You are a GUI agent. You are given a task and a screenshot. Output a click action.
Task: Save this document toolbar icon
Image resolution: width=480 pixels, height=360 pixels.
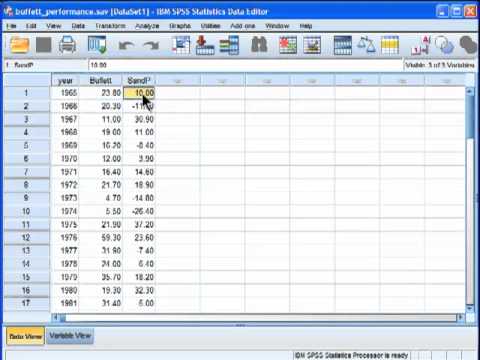(x=43, y=45)
